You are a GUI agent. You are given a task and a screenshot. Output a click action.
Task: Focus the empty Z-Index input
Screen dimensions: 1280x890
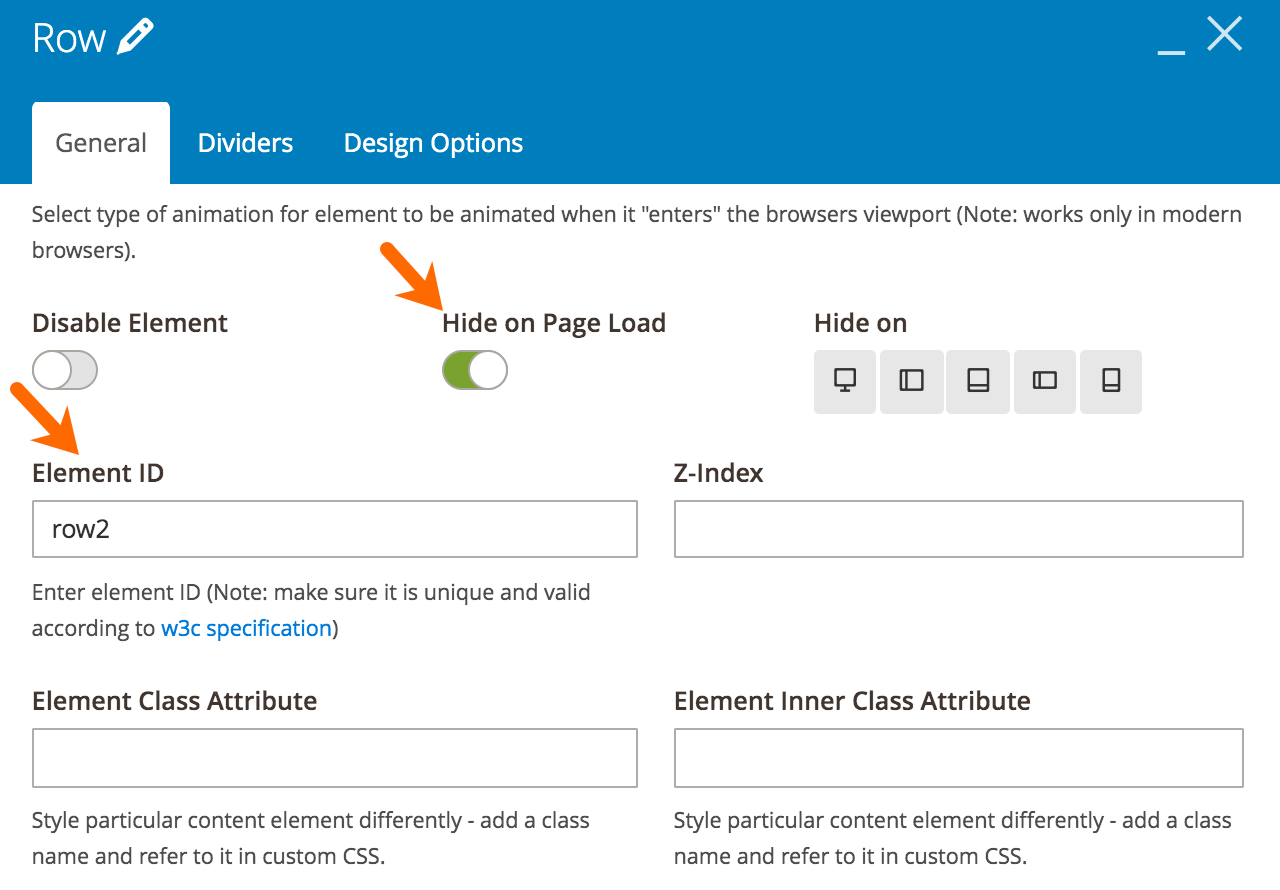(958, 528)
